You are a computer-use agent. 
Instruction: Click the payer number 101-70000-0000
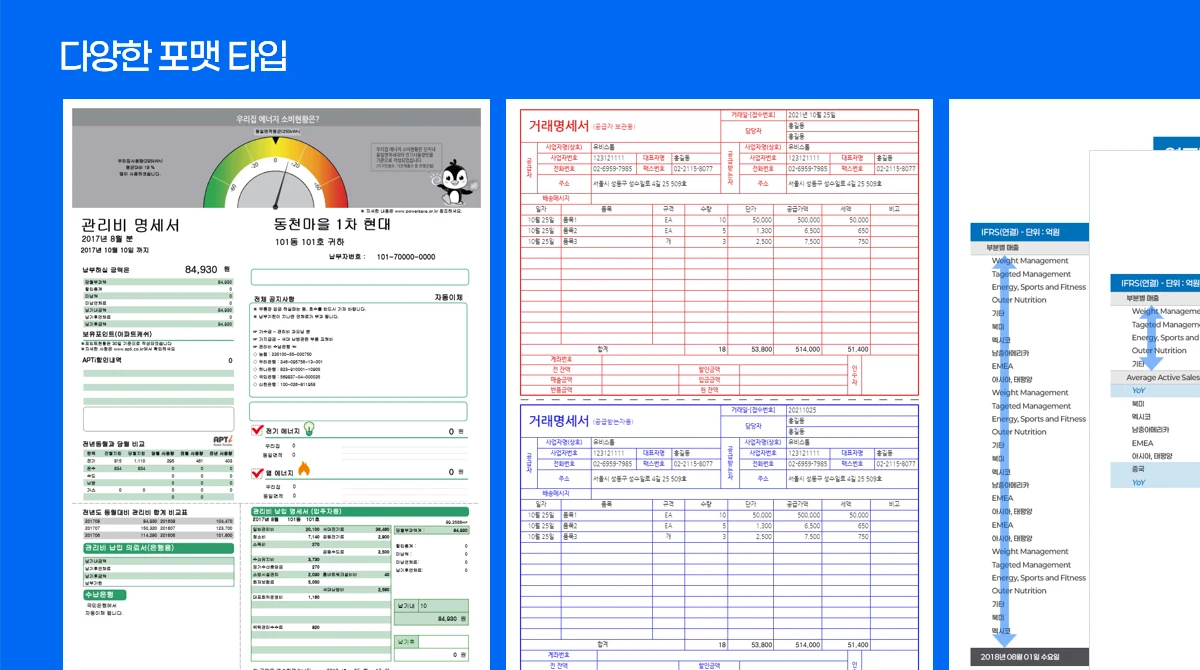[406, 257]
